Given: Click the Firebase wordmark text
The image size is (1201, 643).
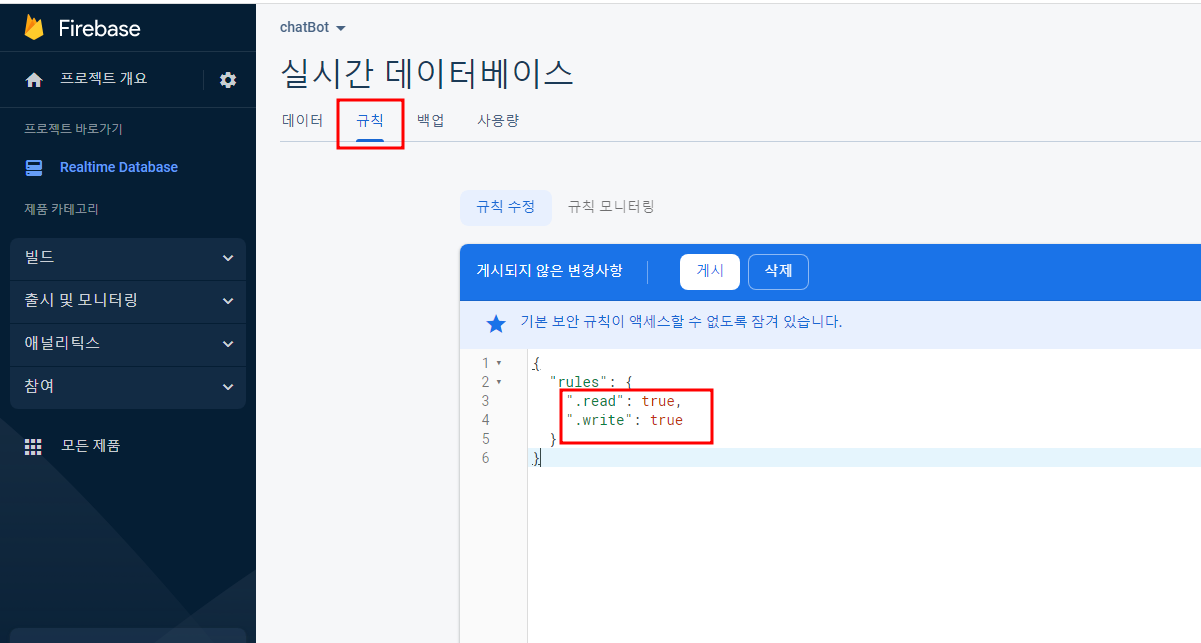Looking at the screenshot, I should [99, 28].
